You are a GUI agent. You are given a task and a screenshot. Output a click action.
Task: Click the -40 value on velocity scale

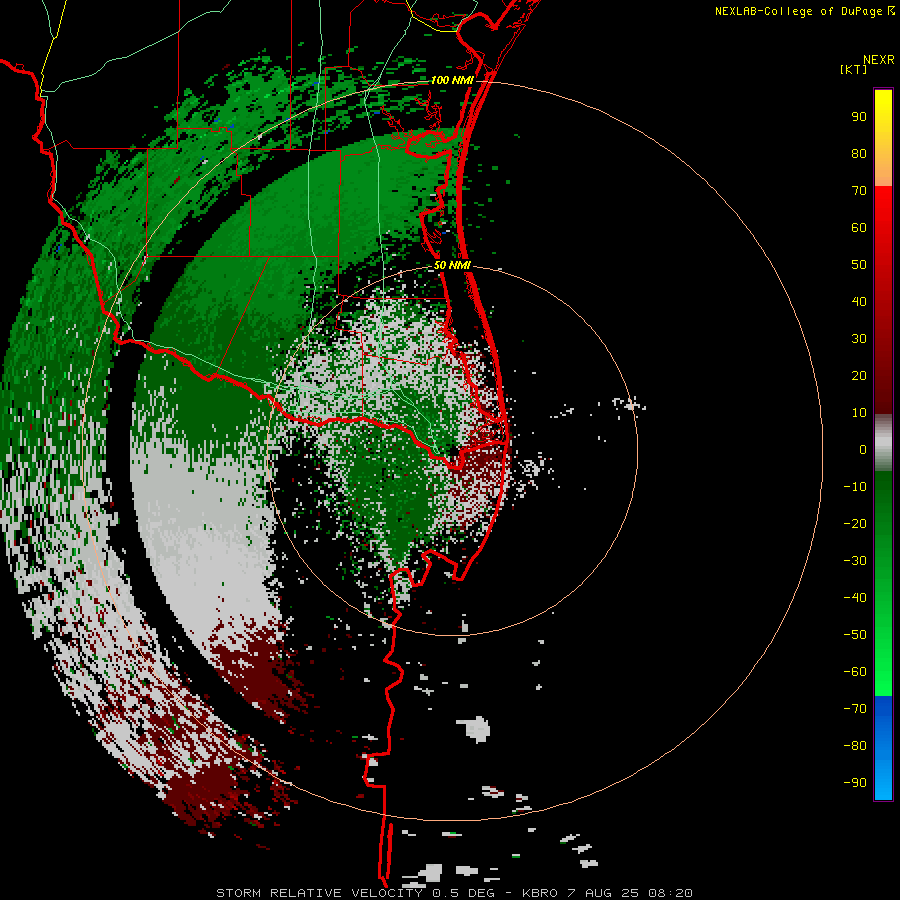(x=855, y=598)
